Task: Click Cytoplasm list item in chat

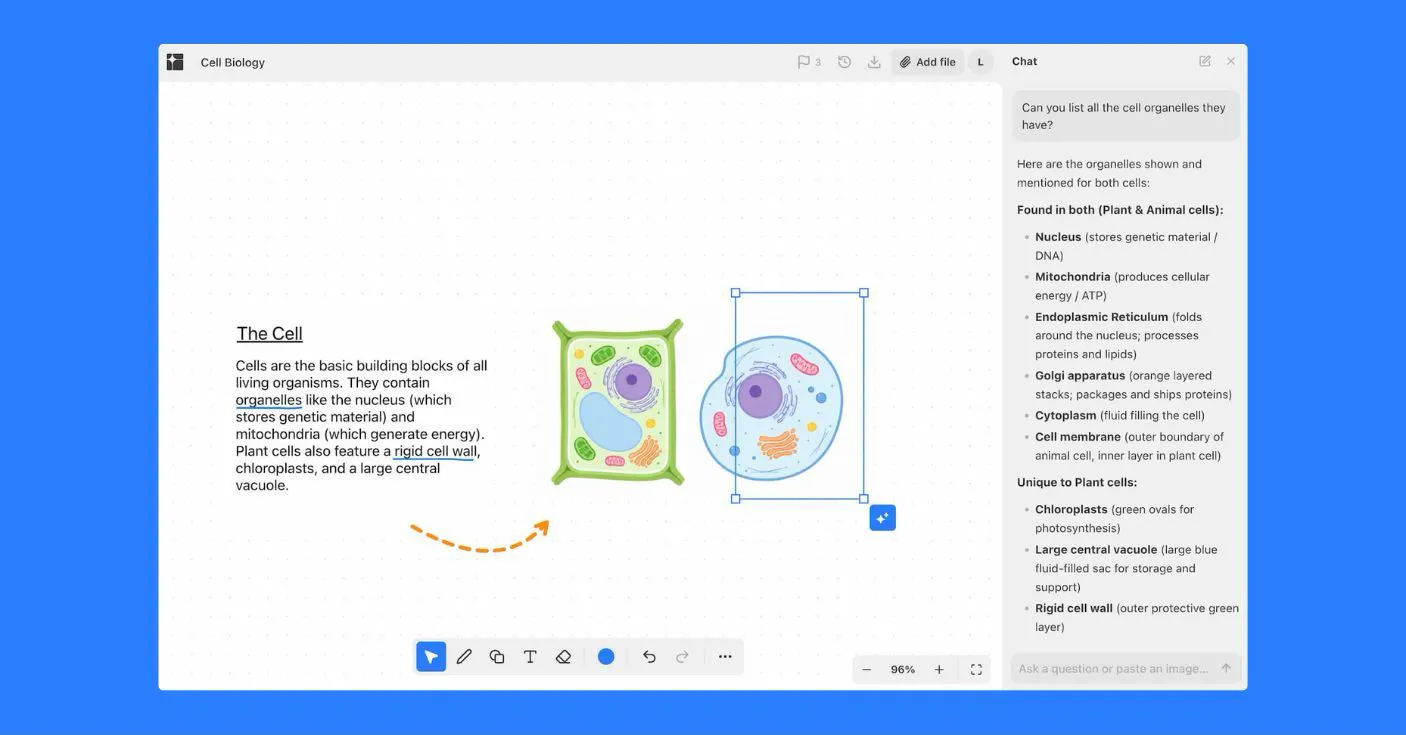Action: [1120, 415]
